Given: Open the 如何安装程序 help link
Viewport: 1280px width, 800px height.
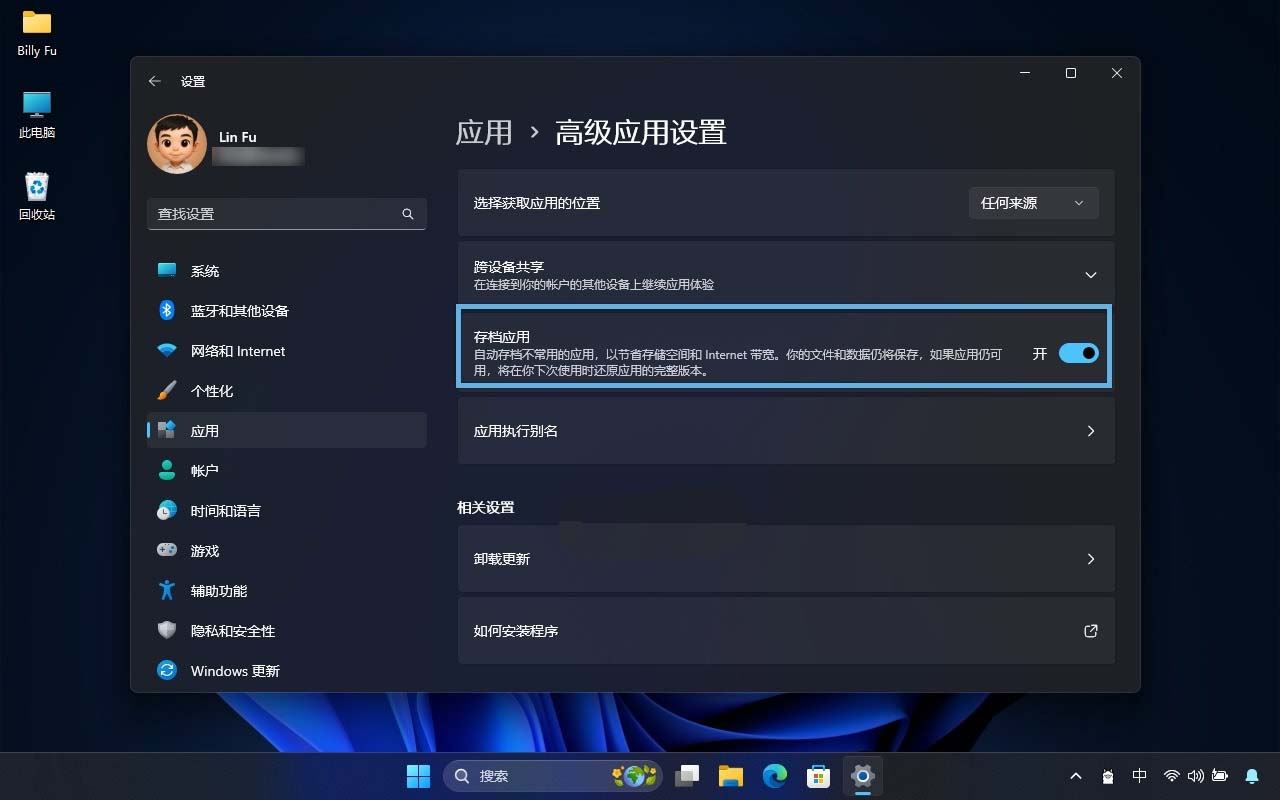Looking at the screenshot, I should pyautogui.click(x=786, y=630).
